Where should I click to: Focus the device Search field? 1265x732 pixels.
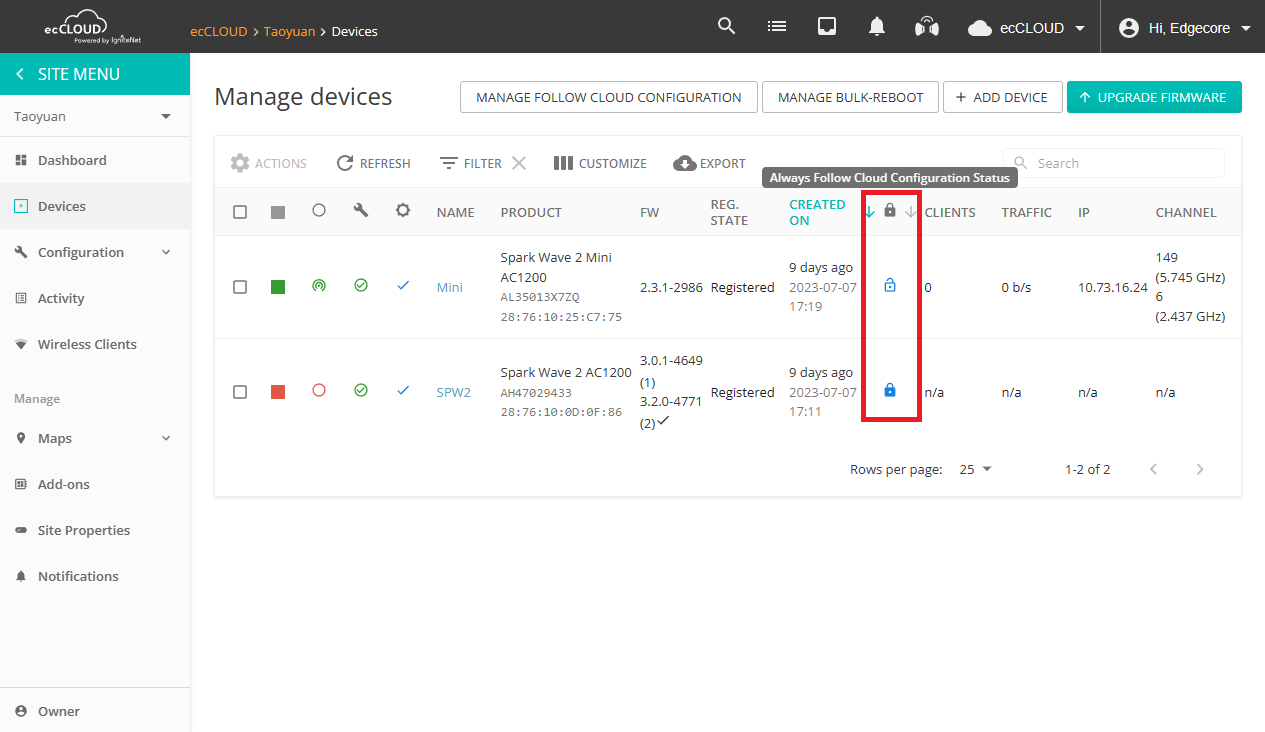point(1114,163)
